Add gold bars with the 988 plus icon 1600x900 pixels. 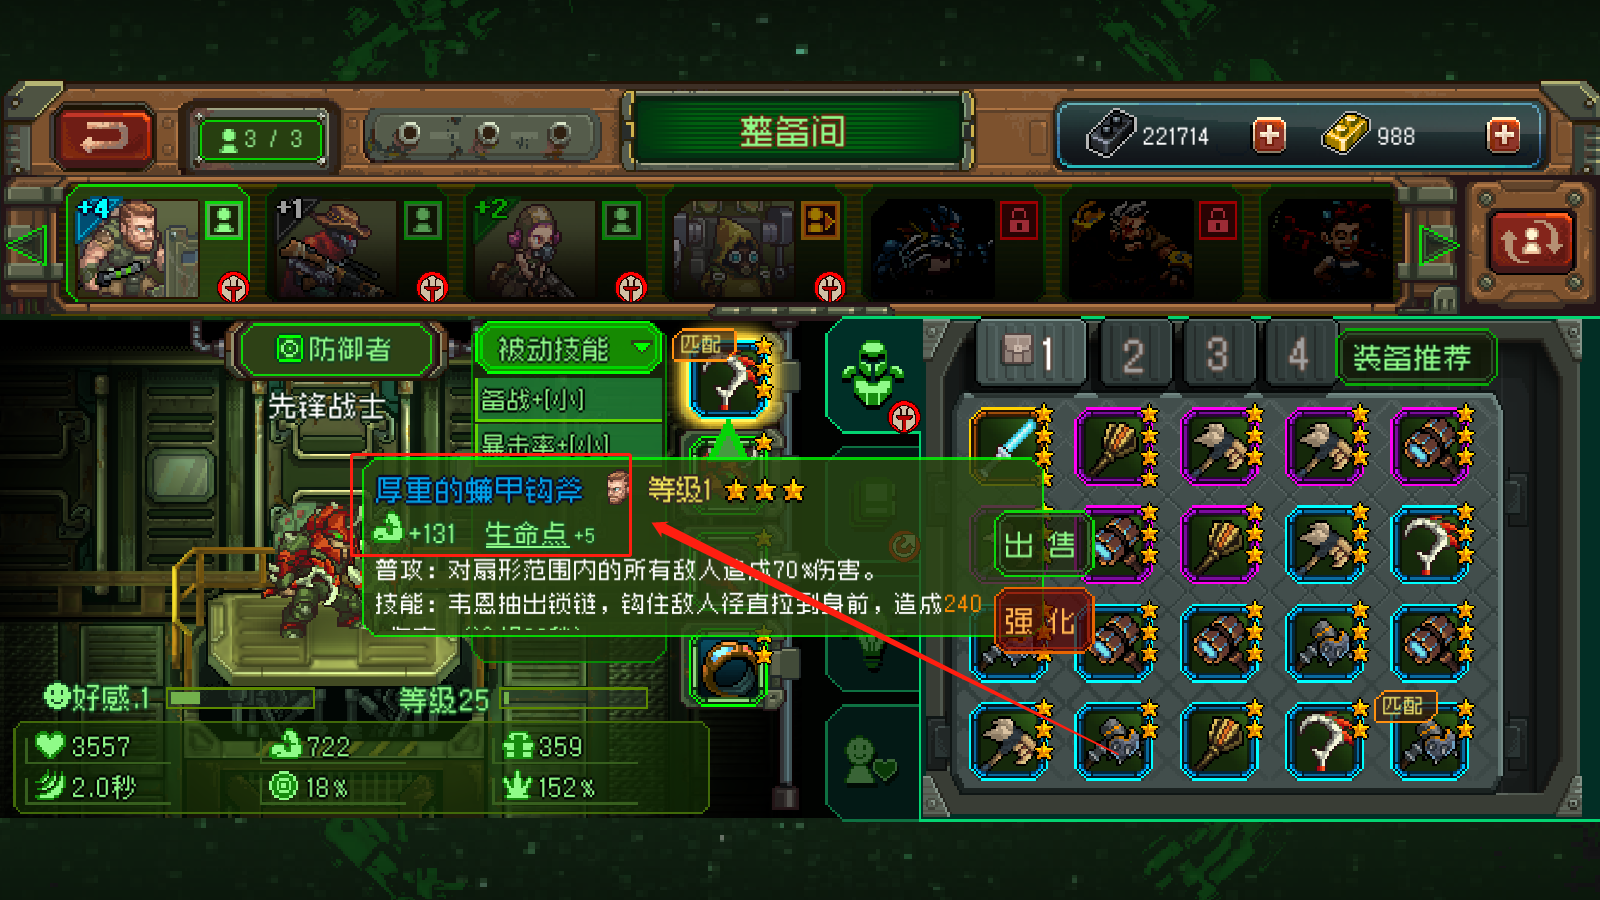click(1503, 135)
